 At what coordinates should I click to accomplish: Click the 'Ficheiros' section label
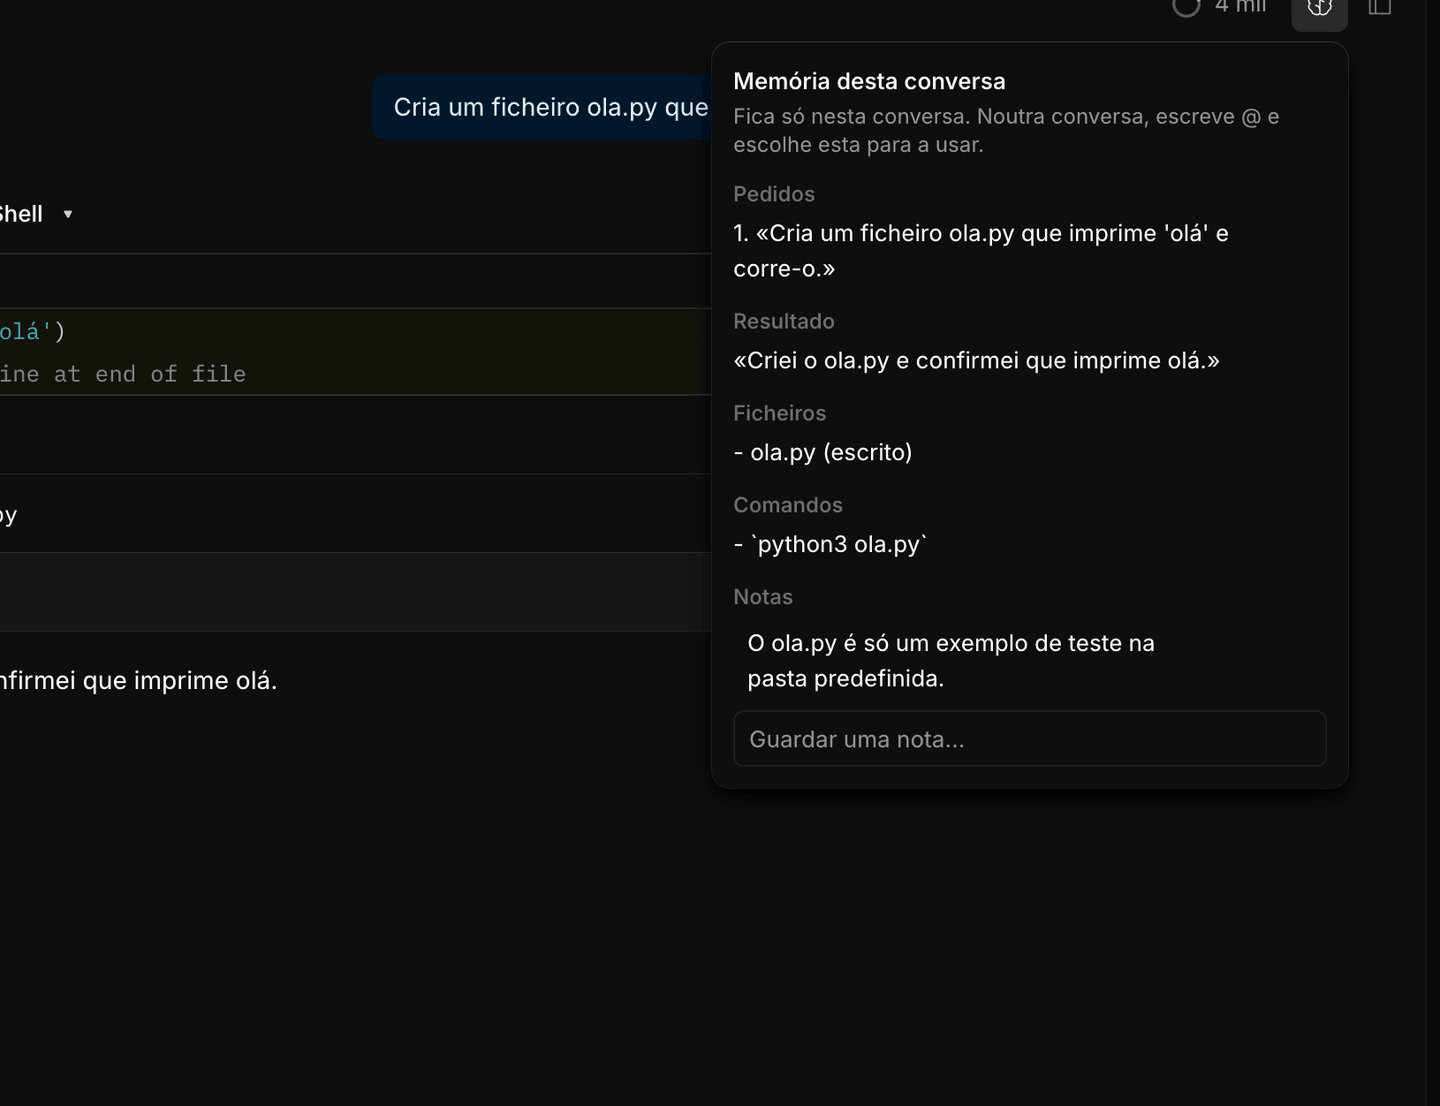pos(780,413)
